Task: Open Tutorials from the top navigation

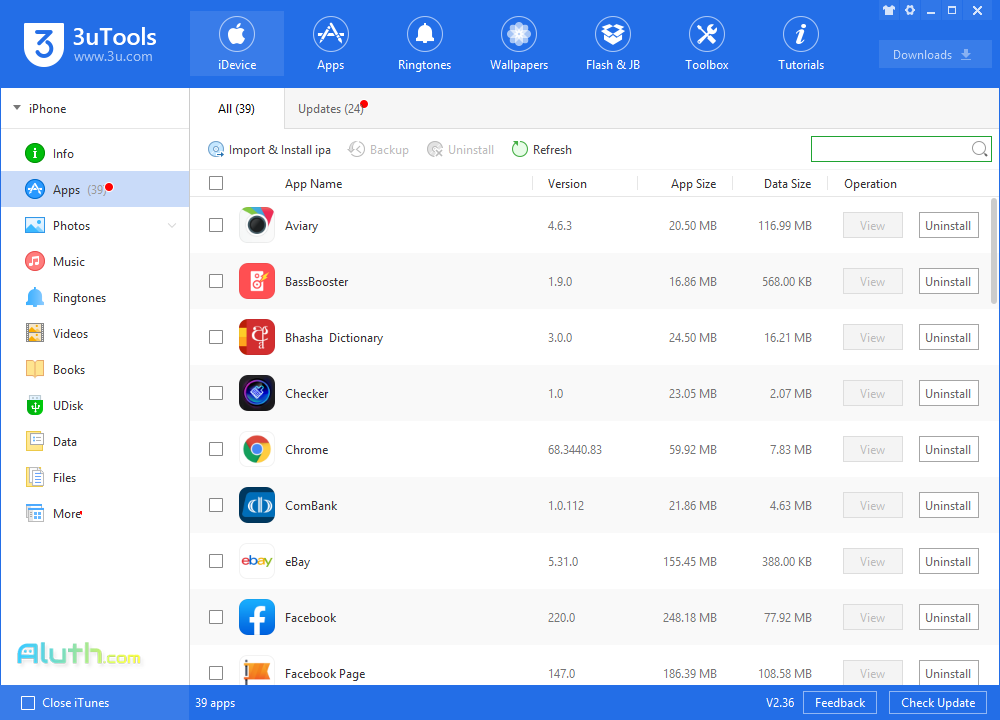Action: tap(800, 43)
